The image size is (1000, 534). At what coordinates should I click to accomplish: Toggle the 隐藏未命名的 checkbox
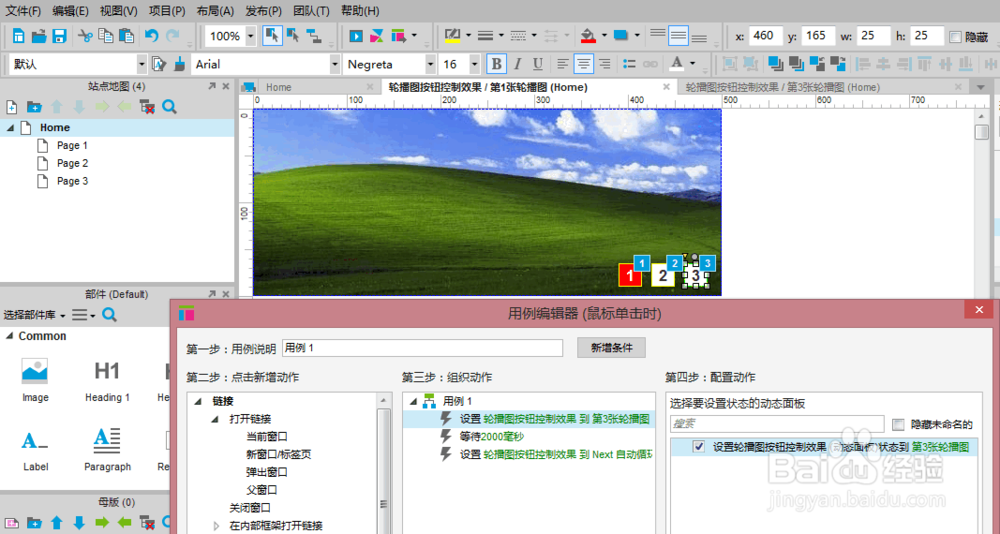[x=898, y=424]
